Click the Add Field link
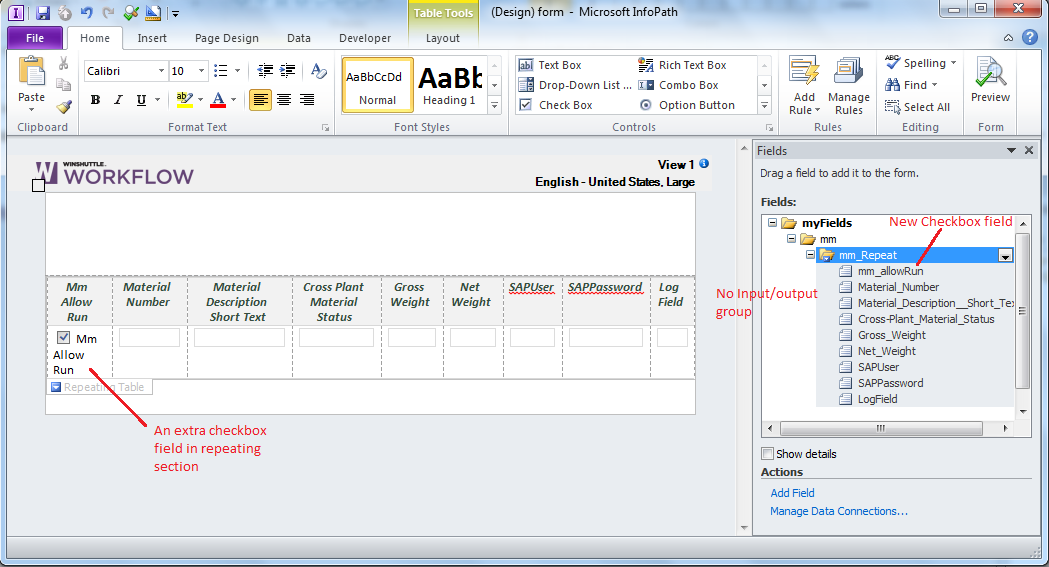The image size is (1049, 567). pos(792,493)
